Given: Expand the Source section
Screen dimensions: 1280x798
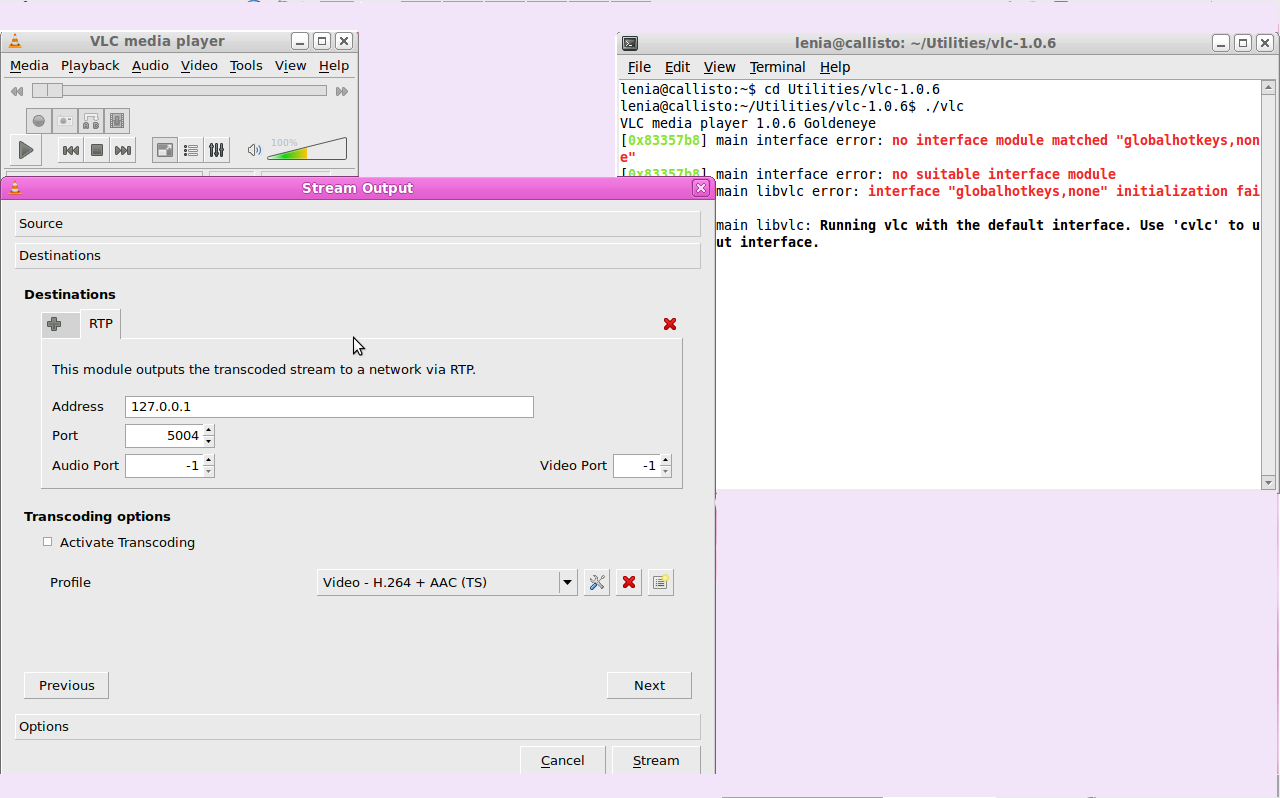Looking at the screenshot, I should click(357, 224).
